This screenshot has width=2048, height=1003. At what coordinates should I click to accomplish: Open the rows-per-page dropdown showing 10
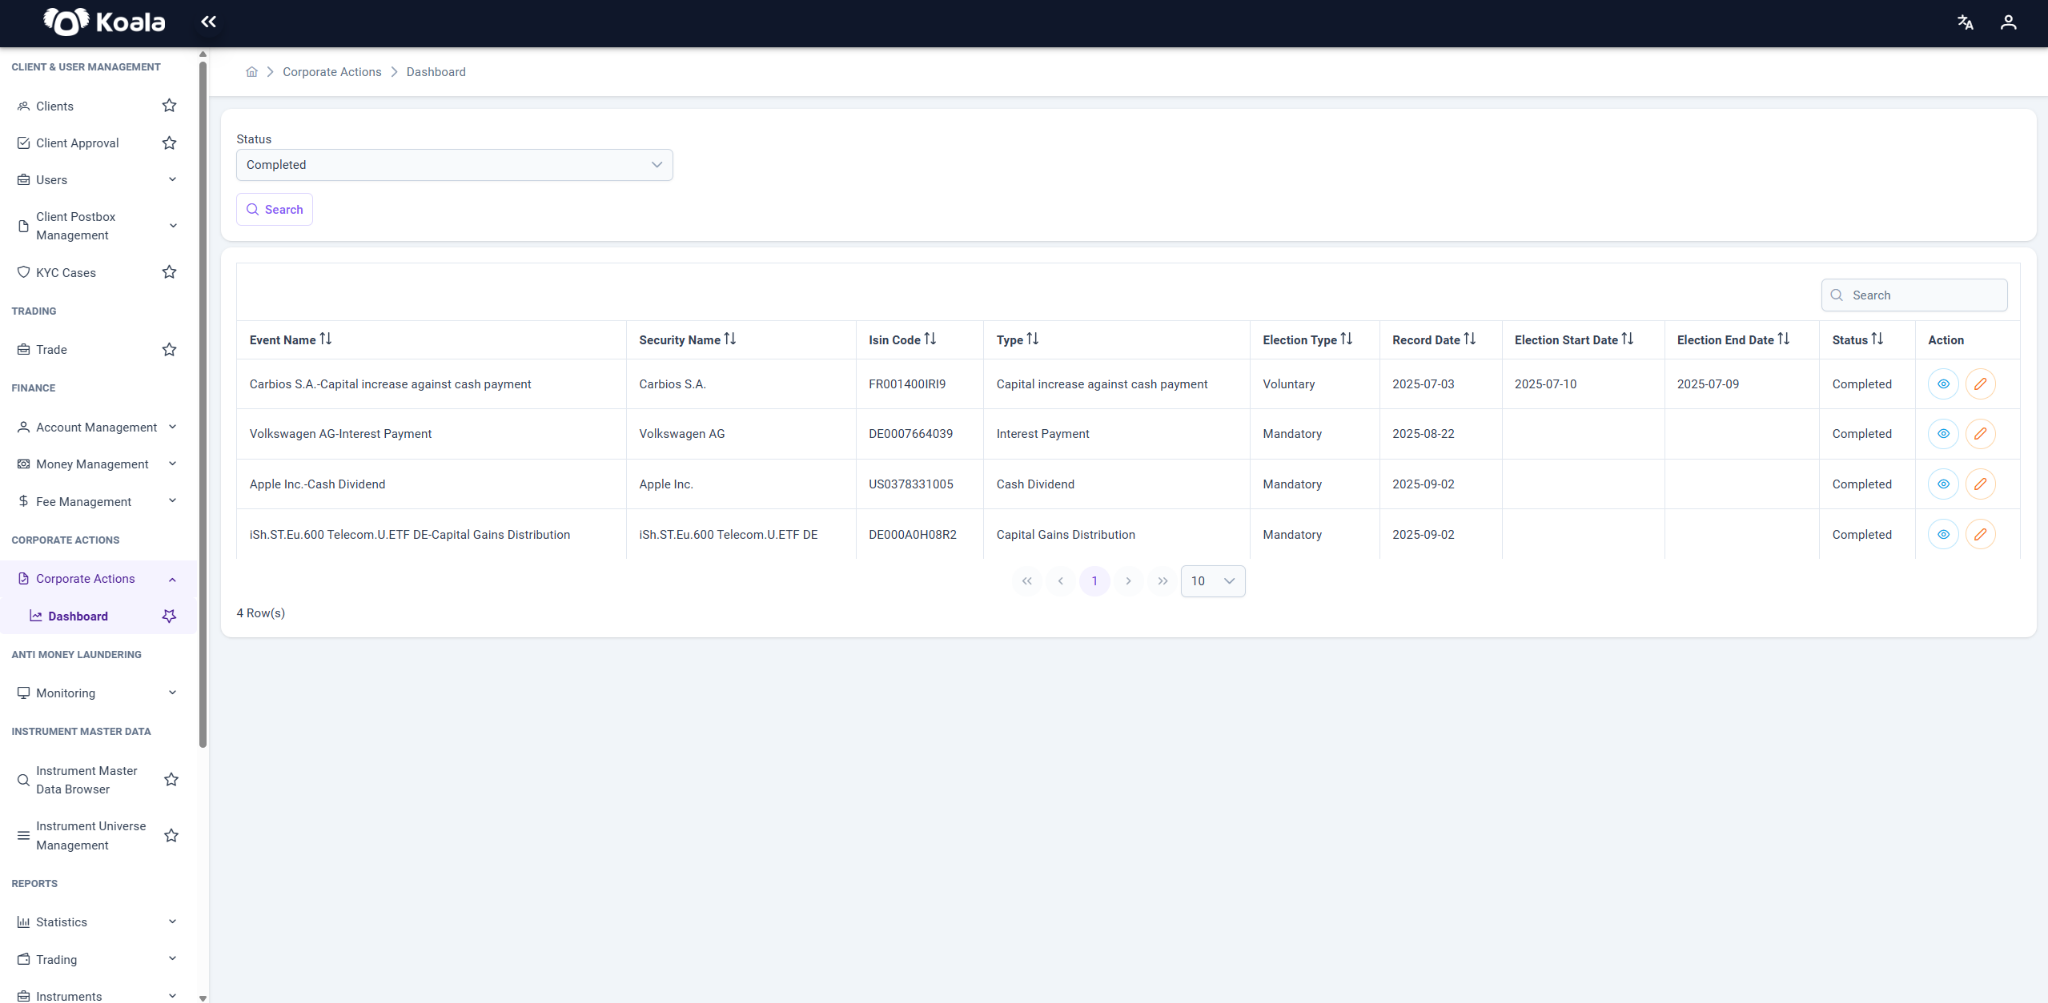[1213, 581]
